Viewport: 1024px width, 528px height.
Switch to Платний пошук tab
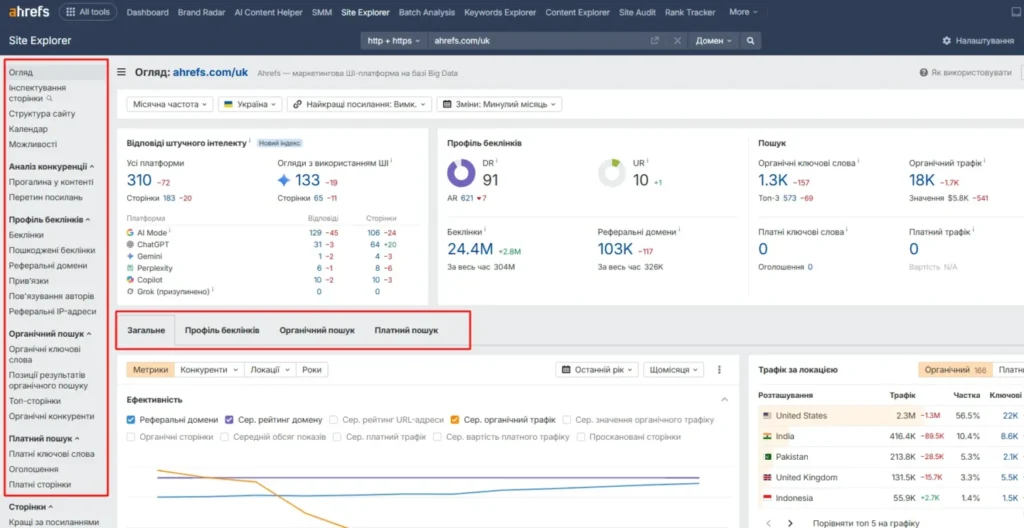tap(406, 331)
